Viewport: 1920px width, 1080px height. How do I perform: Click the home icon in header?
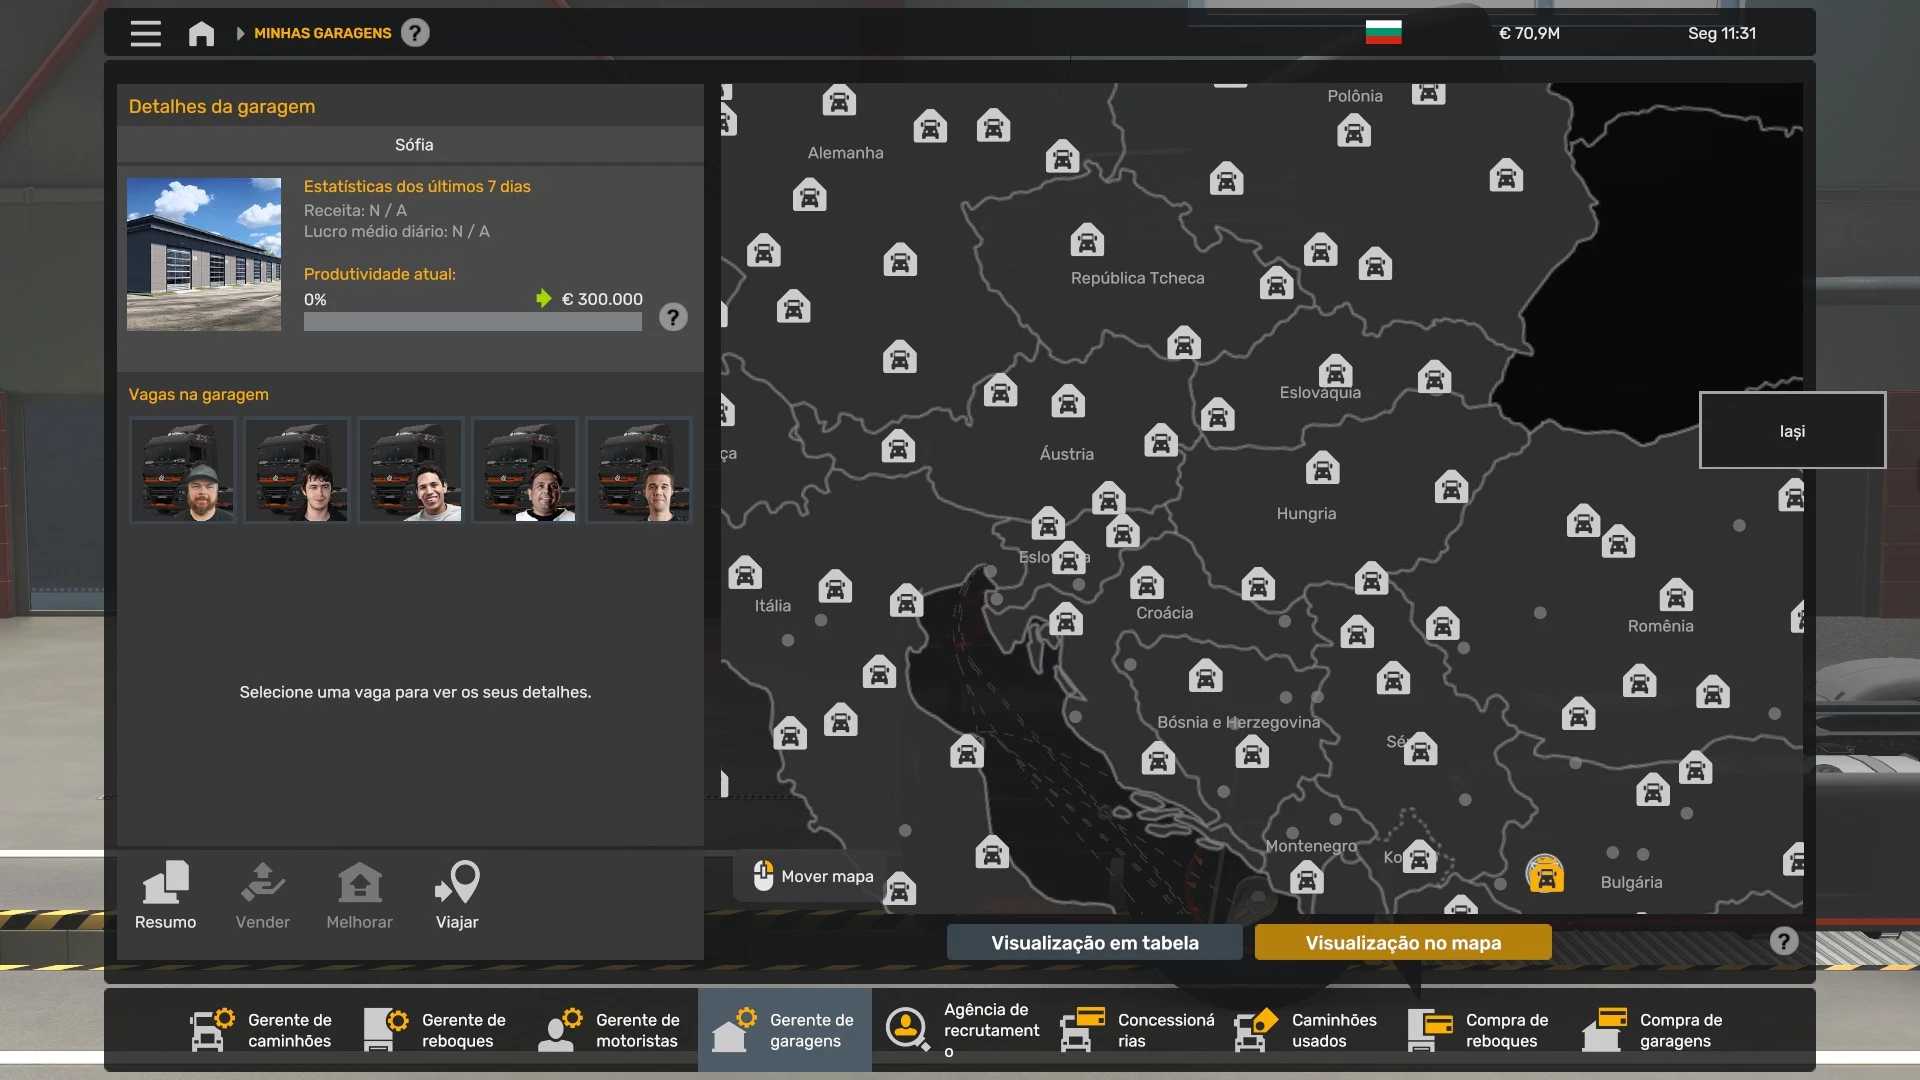coord(201,34)
